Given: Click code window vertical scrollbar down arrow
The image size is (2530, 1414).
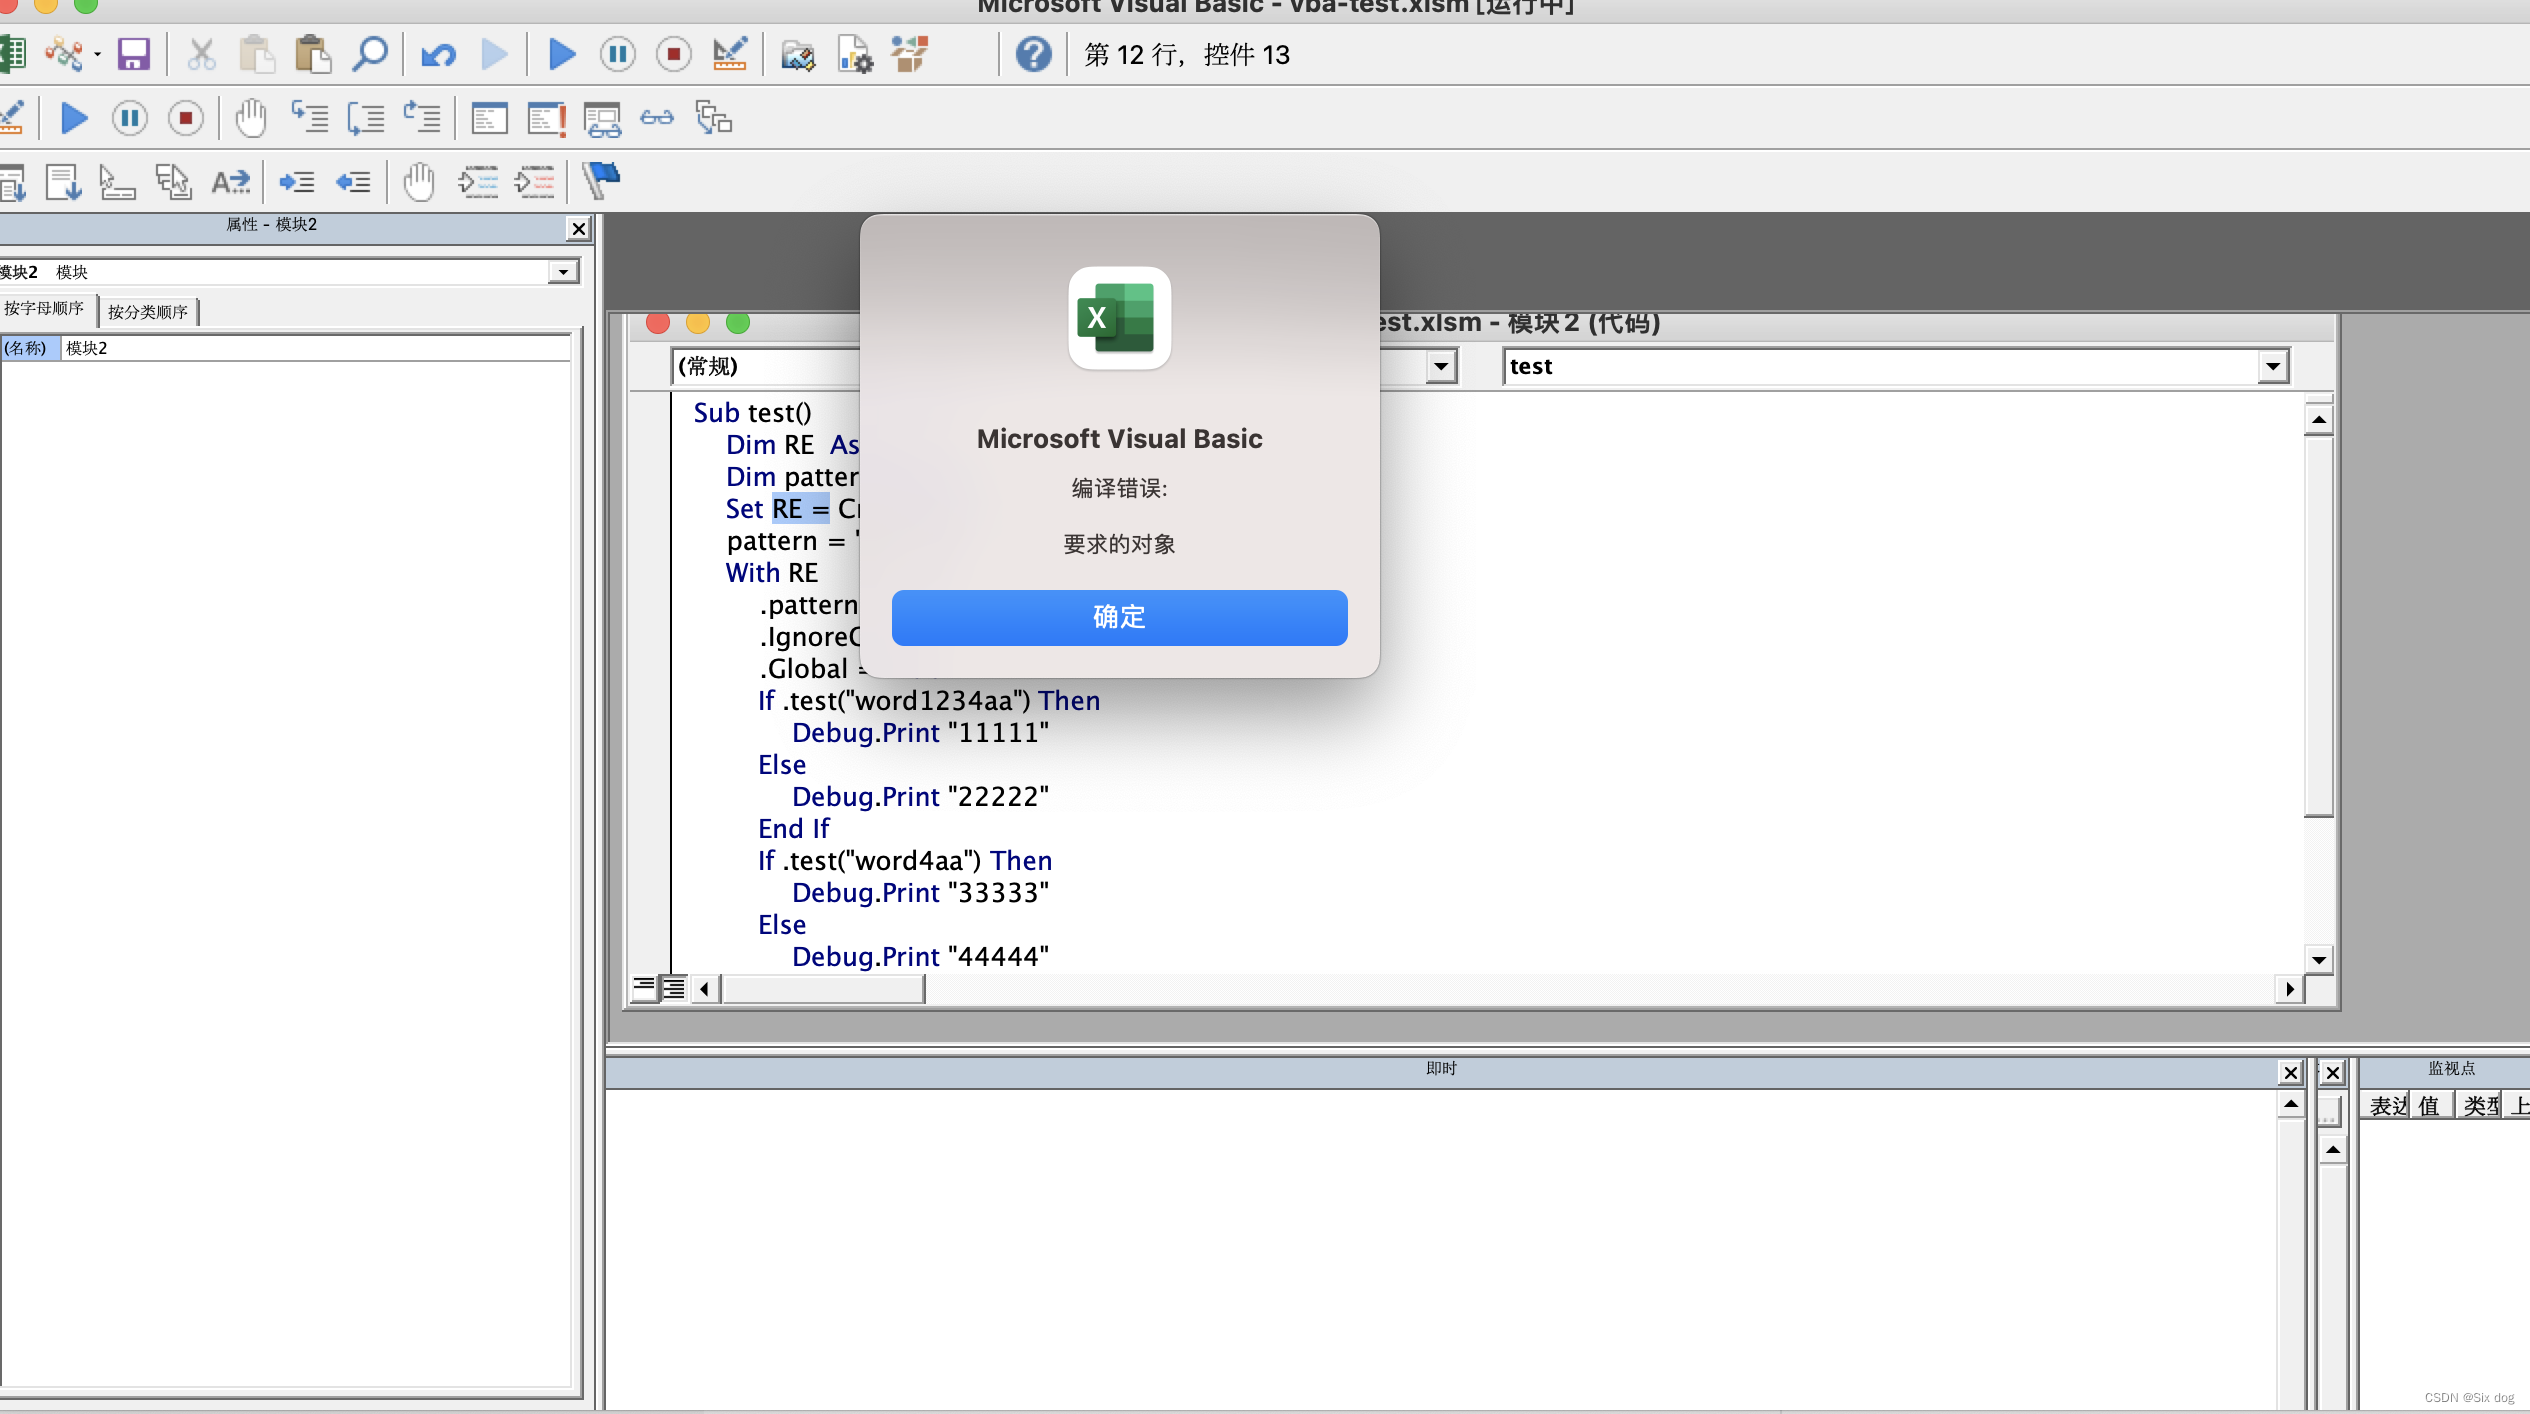Looking at the screenshot, I should [x=2318, y=959].
